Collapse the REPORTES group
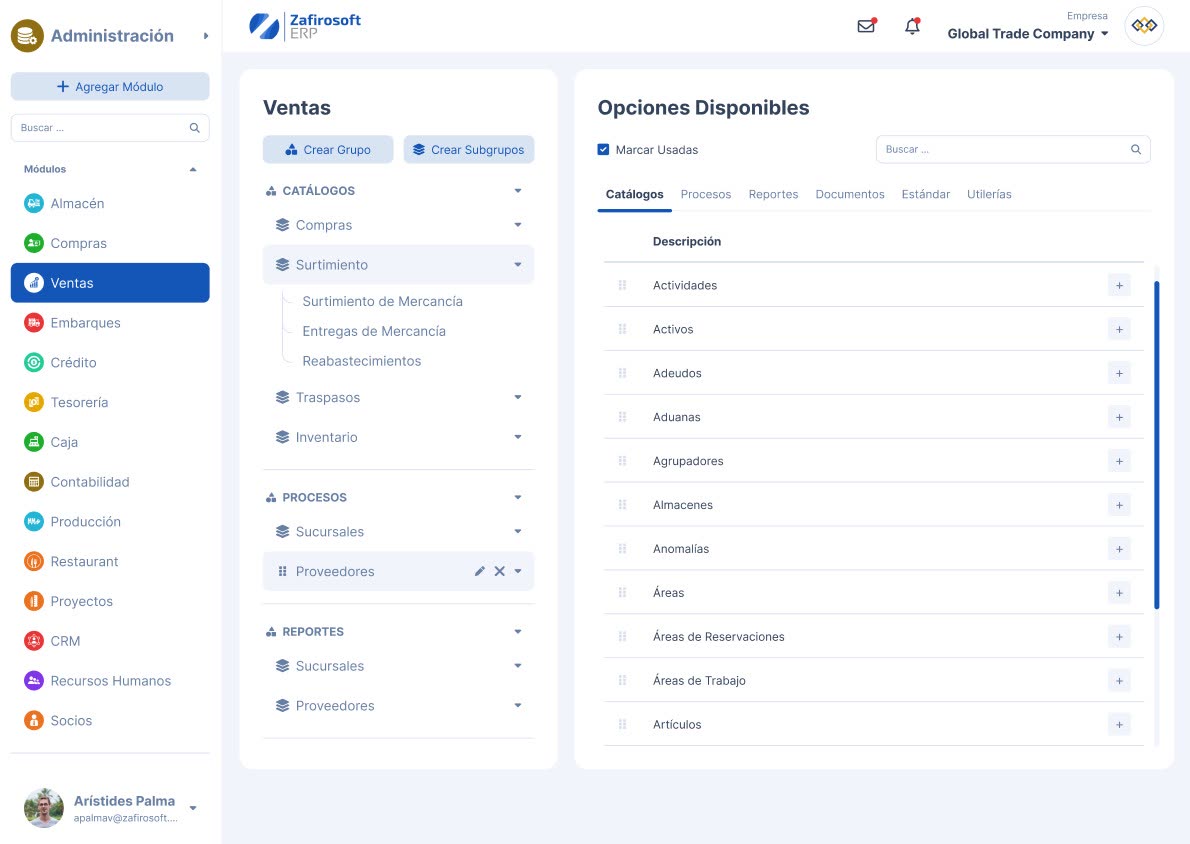 518,631
